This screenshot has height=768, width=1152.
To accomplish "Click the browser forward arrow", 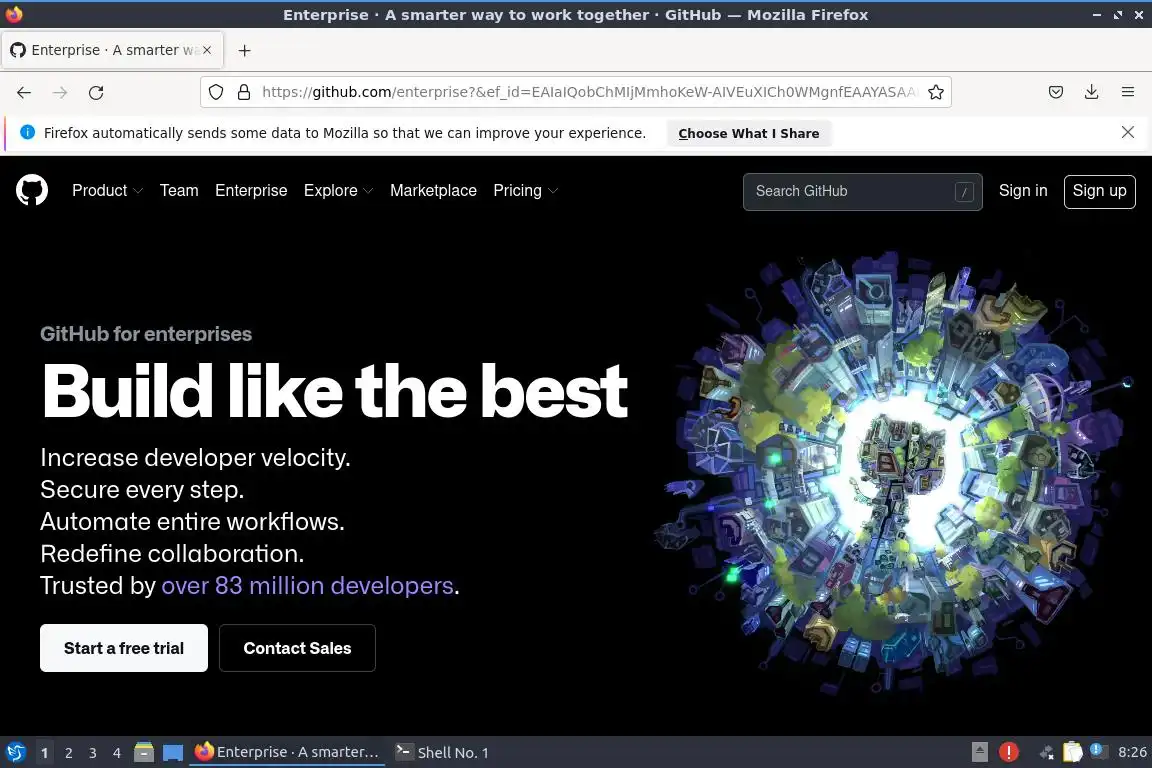I will pyautogui.click(x=60, y=93).
